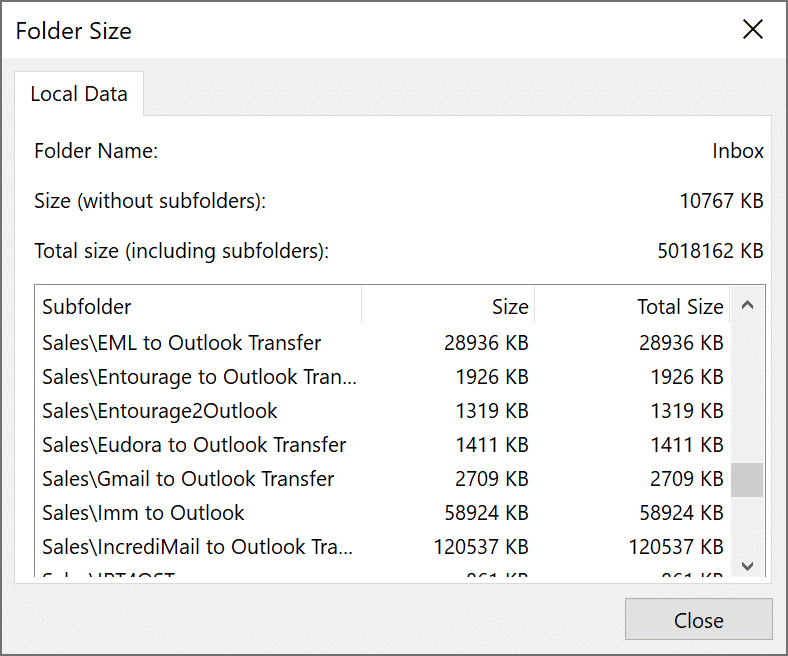This screenshot has width=788, height=656.
Task: Click the Size (without subfolders) label
Action: pos(150,201)
